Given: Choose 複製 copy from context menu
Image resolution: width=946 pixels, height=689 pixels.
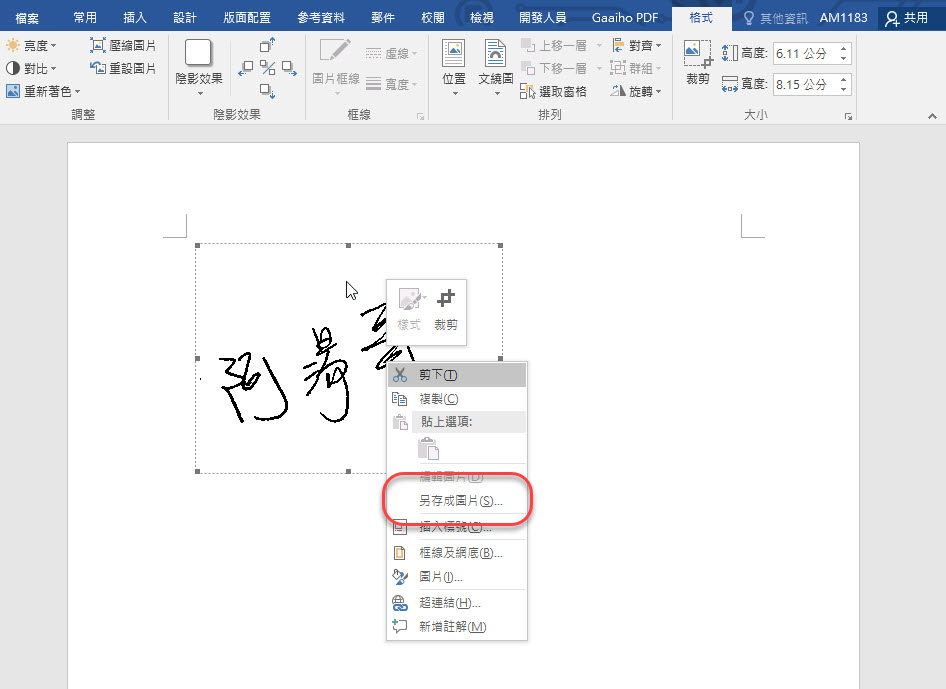Looking at the screenshot, I should pos(457,399).
